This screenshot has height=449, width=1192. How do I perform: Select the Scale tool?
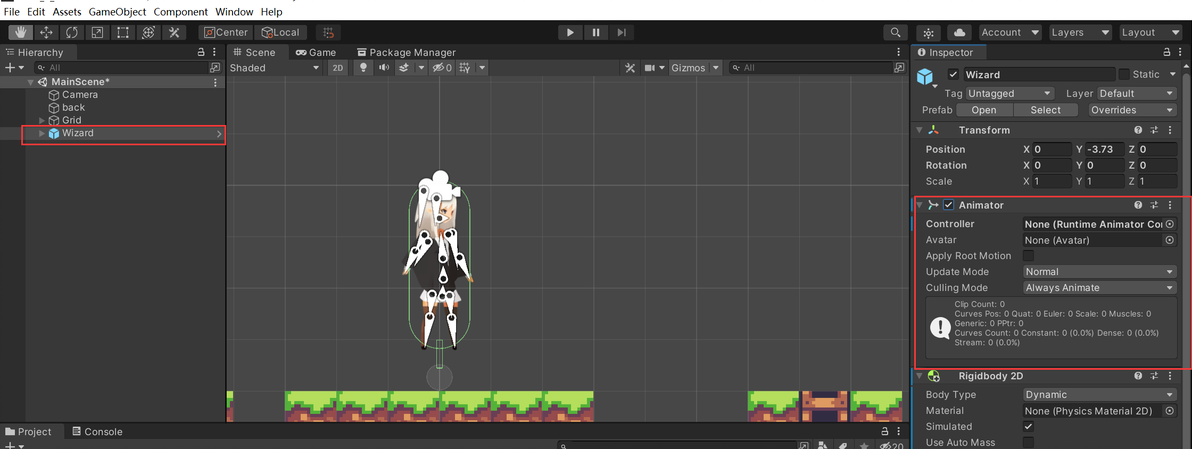point(97,32)
